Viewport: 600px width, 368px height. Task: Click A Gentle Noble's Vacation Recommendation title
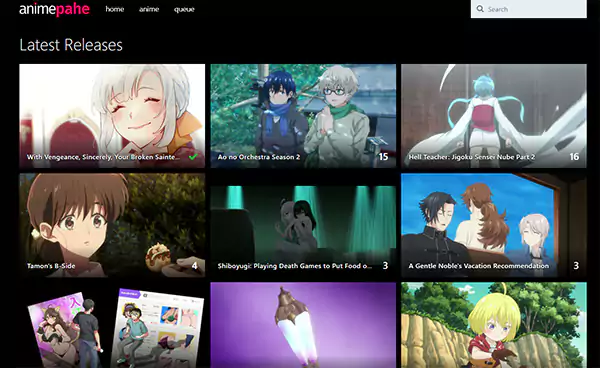coord(479,266)
